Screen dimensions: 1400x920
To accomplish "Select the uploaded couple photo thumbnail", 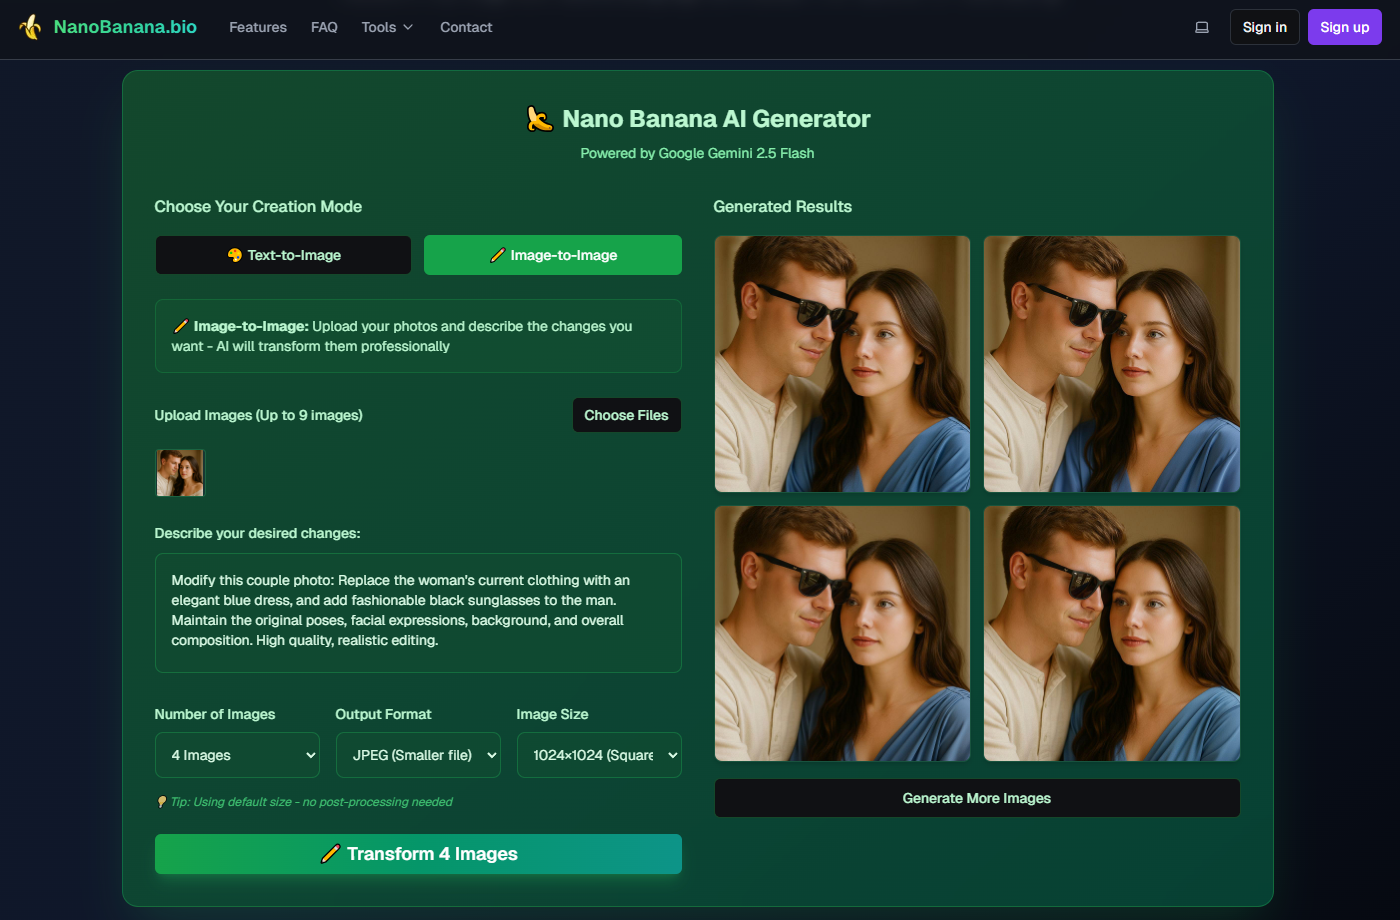I will (180, 472).
